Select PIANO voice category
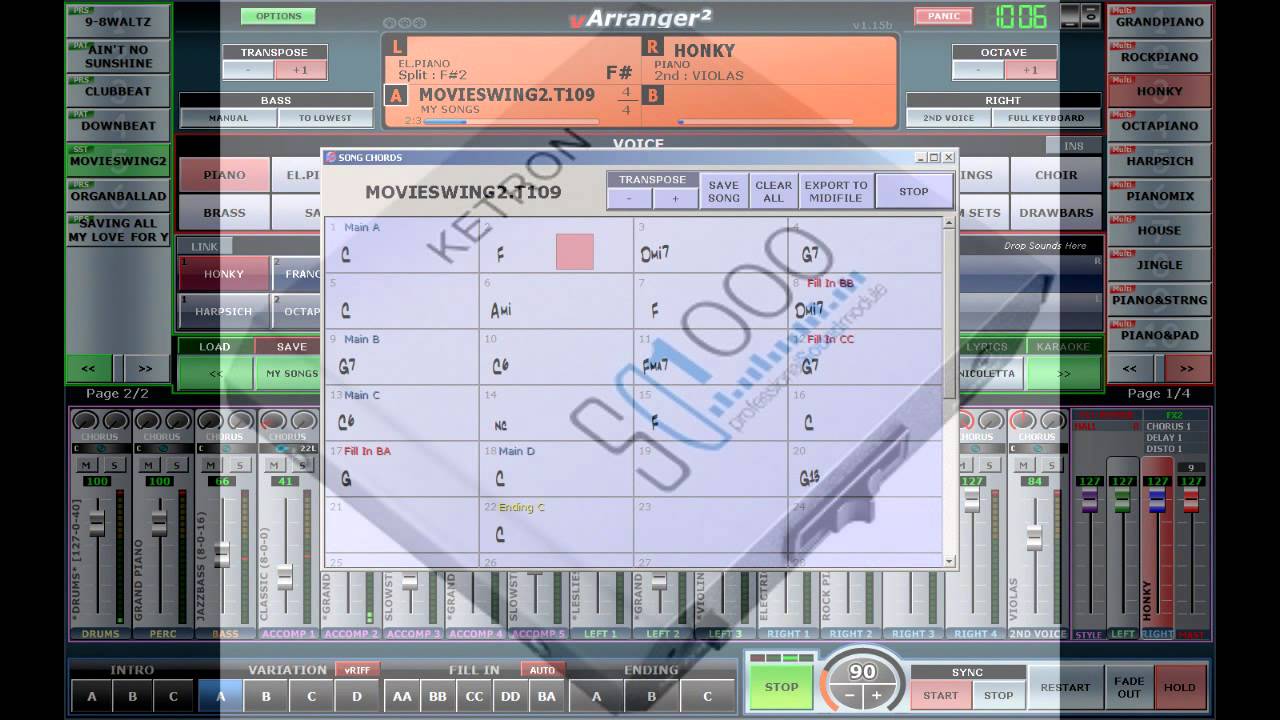The height and width of the screenshot is (720, 1280). [224, 175]
